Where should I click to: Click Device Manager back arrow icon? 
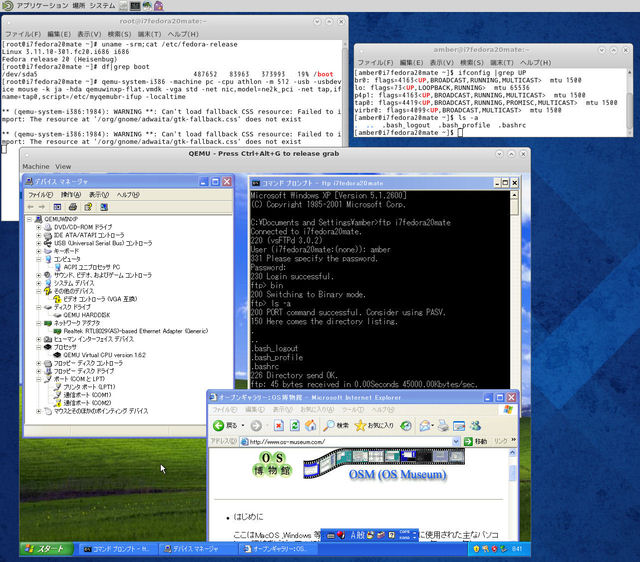tap(30, 207)
